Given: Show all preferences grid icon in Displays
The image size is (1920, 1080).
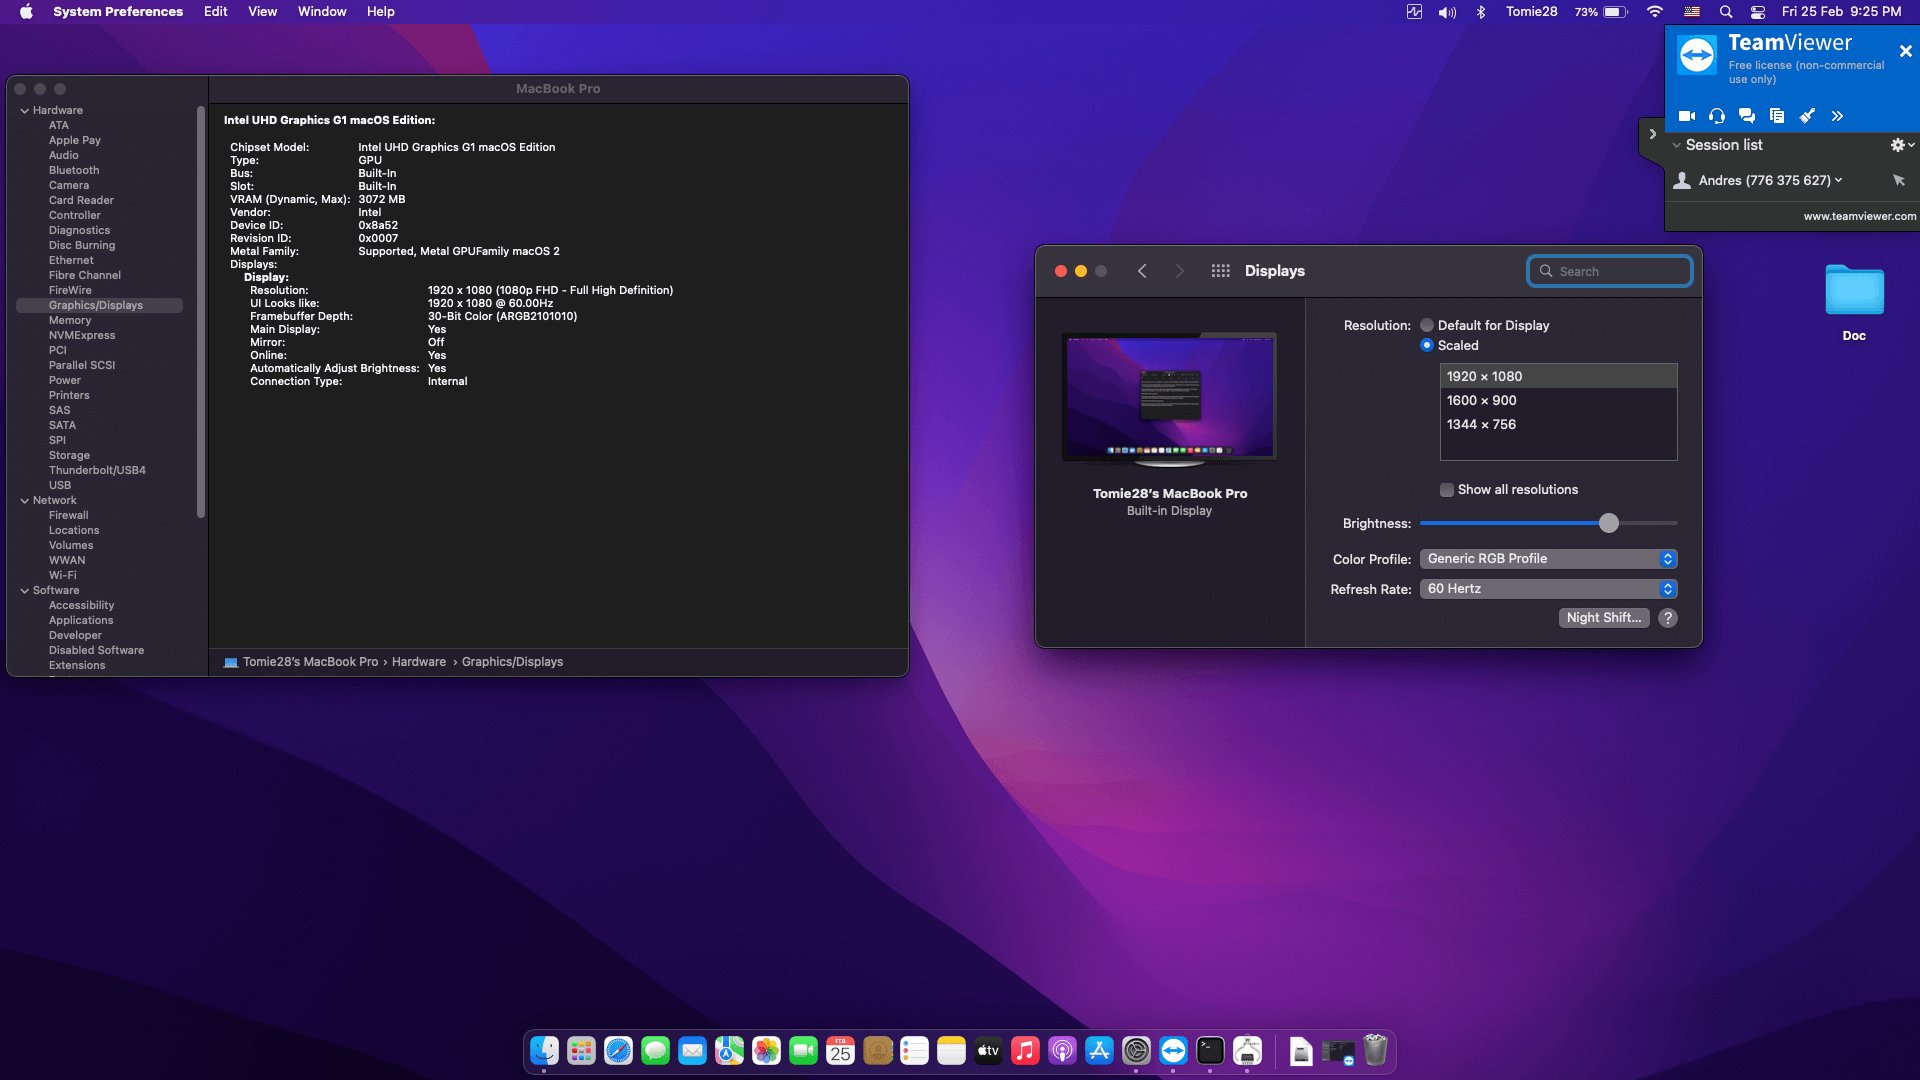Looking at the screenshot, I should click(x=1220, y=271).
